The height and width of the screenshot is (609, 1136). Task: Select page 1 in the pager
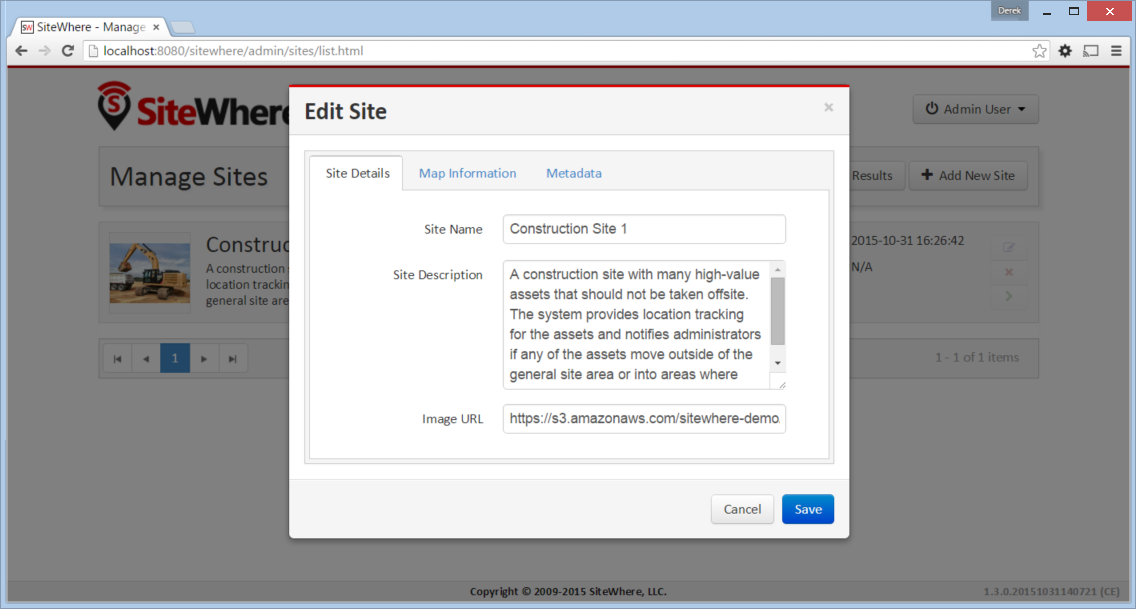[x=175, y=358]
